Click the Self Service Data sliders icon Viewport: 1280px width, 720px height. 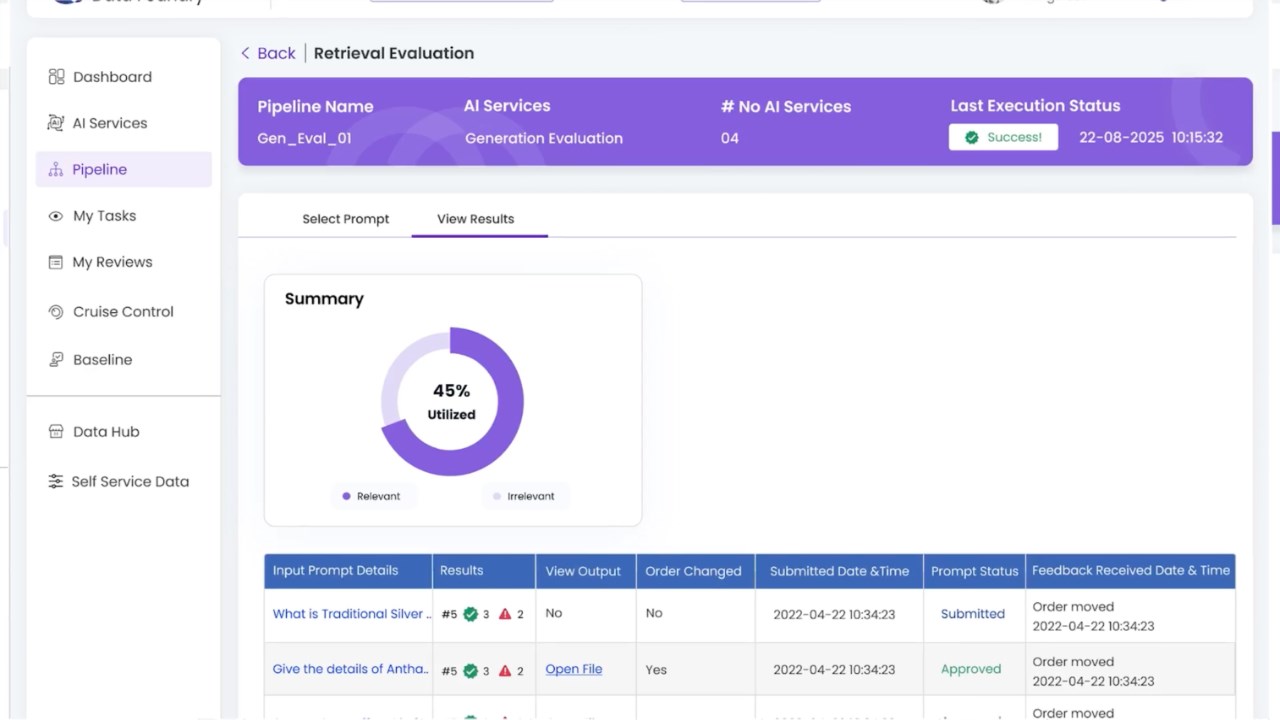pyautogui.click(x=56, y=481)
